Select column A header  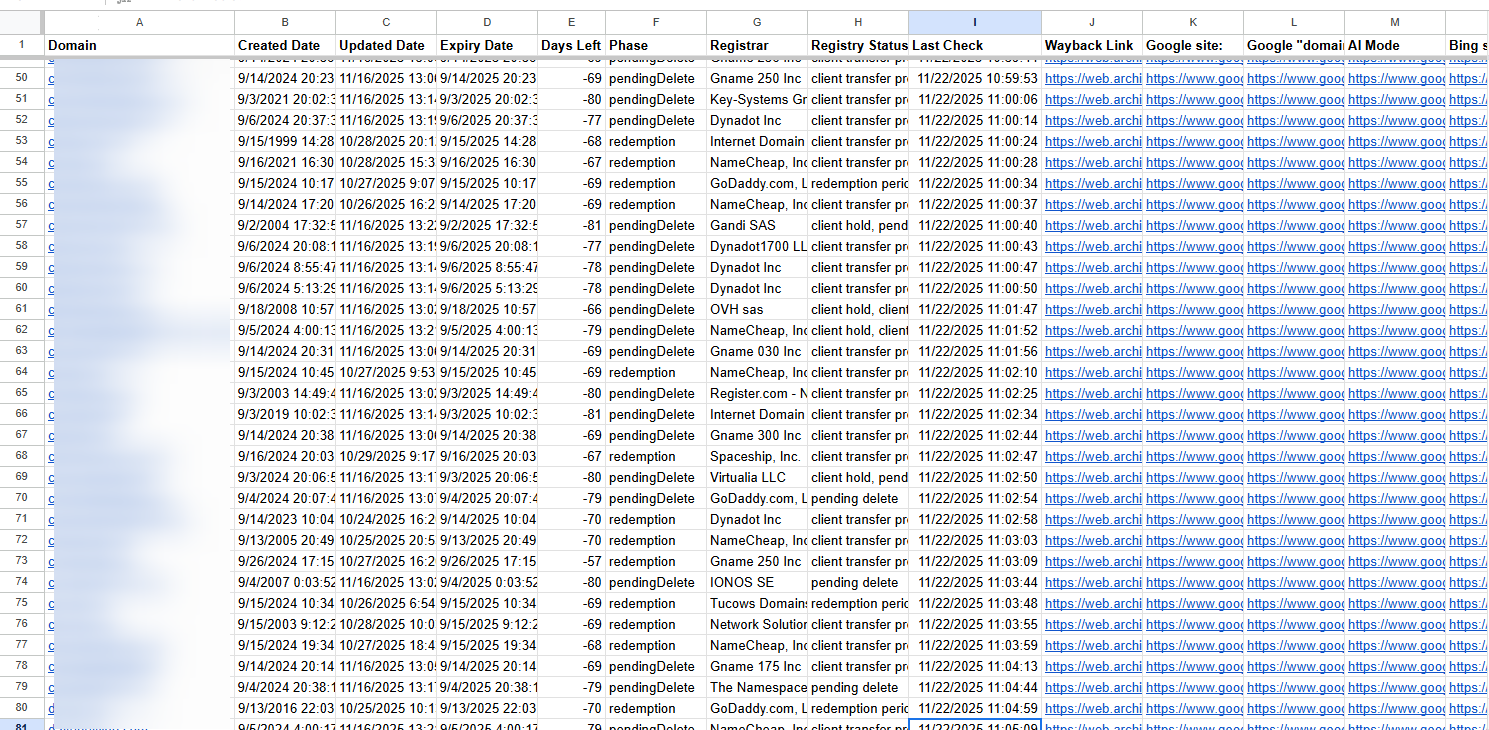point(139,22)
